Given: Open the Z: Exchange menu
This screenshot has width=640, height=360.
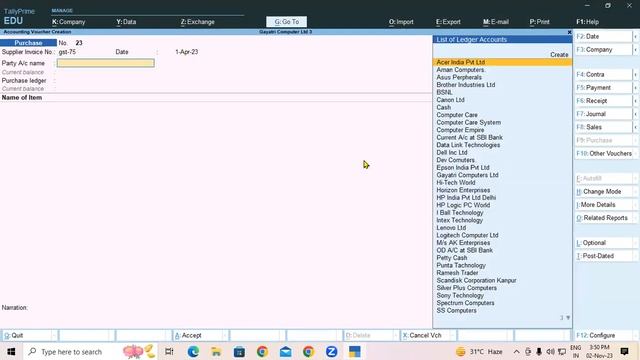Looking at the screenshot, I should [x=198, y=22].
